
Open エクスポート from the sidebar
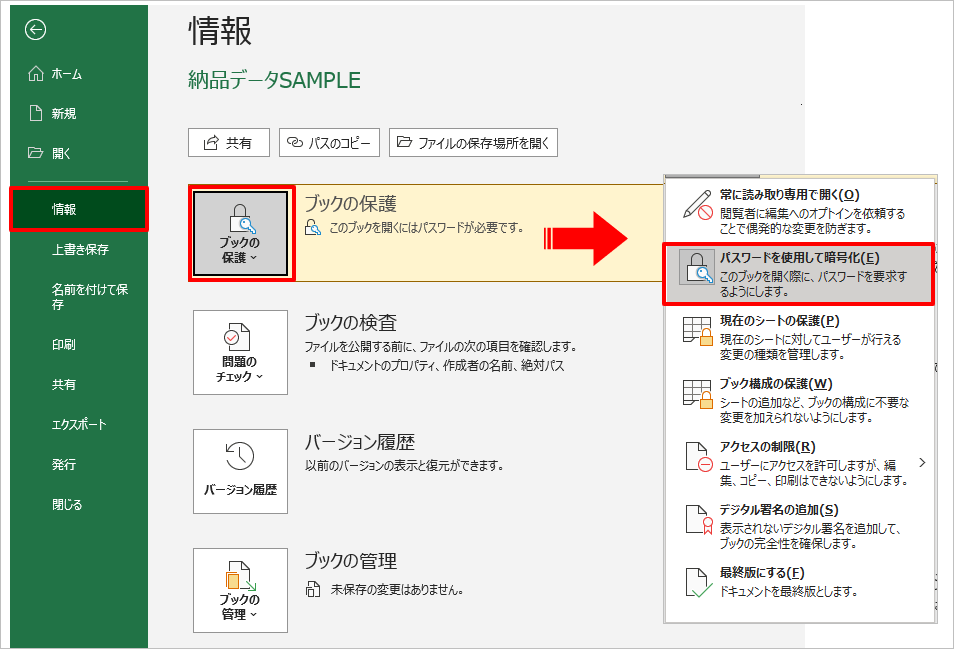79,425
